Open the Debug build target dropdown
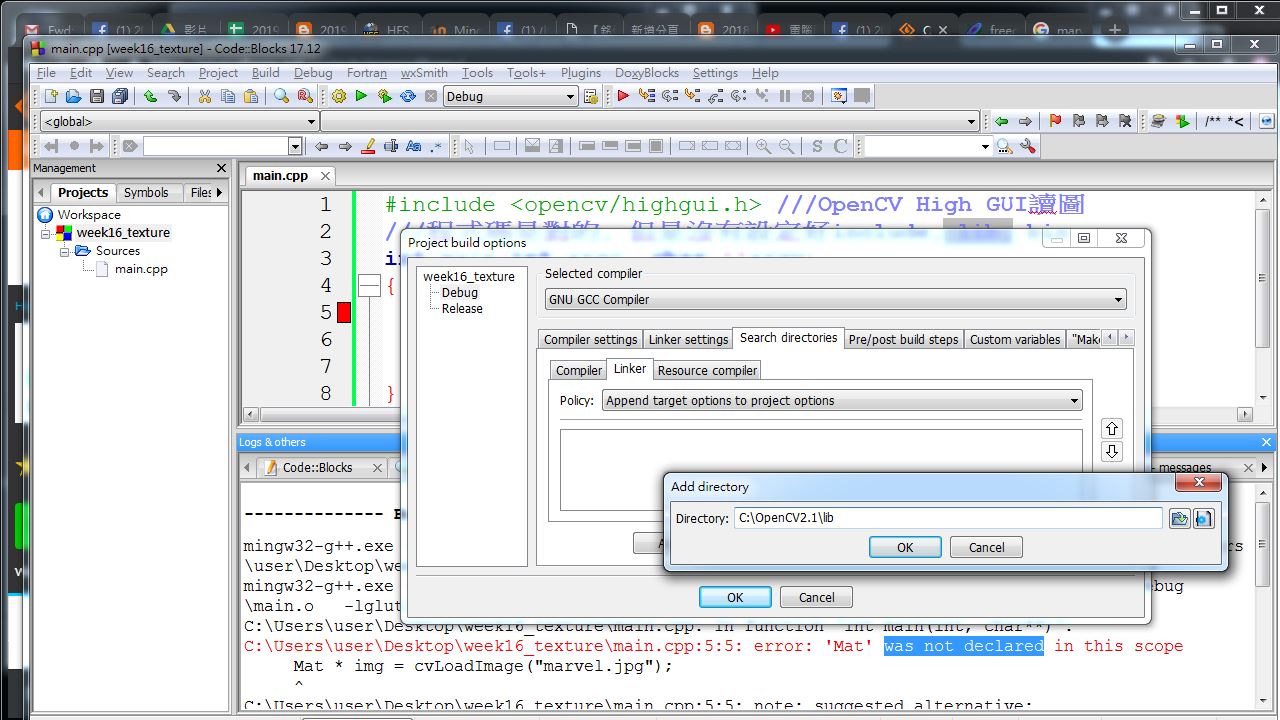Screen dimensions: 1280x720 [571, 96]
